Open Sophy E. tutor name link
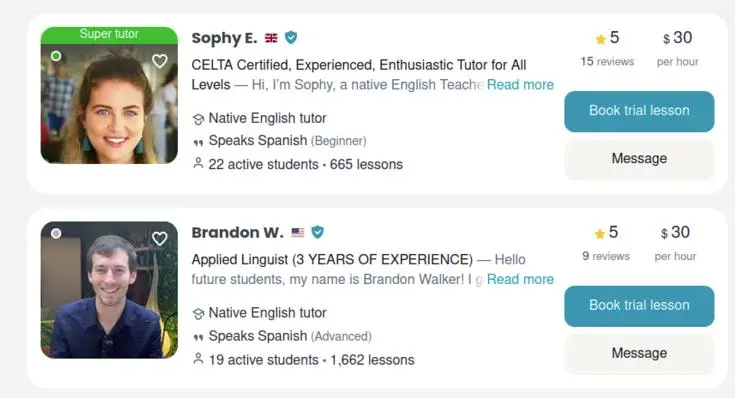 [x=224, y=38]
